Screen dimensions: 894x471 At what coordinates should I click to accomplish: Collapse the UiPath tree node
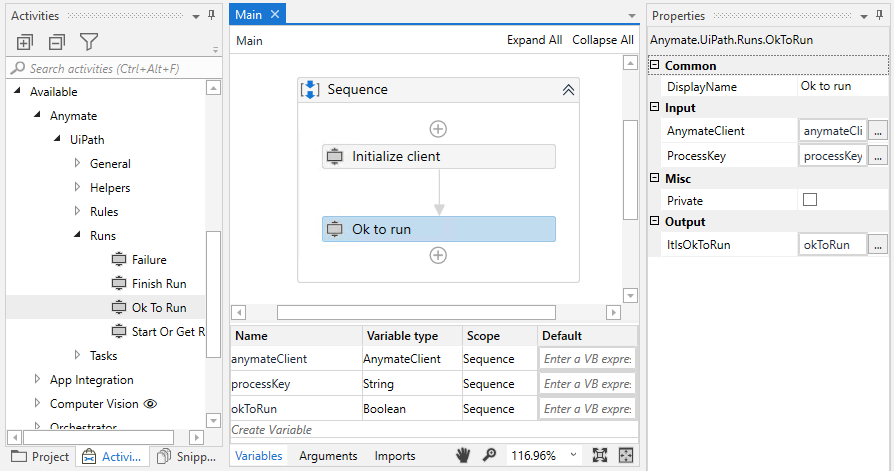58,139
